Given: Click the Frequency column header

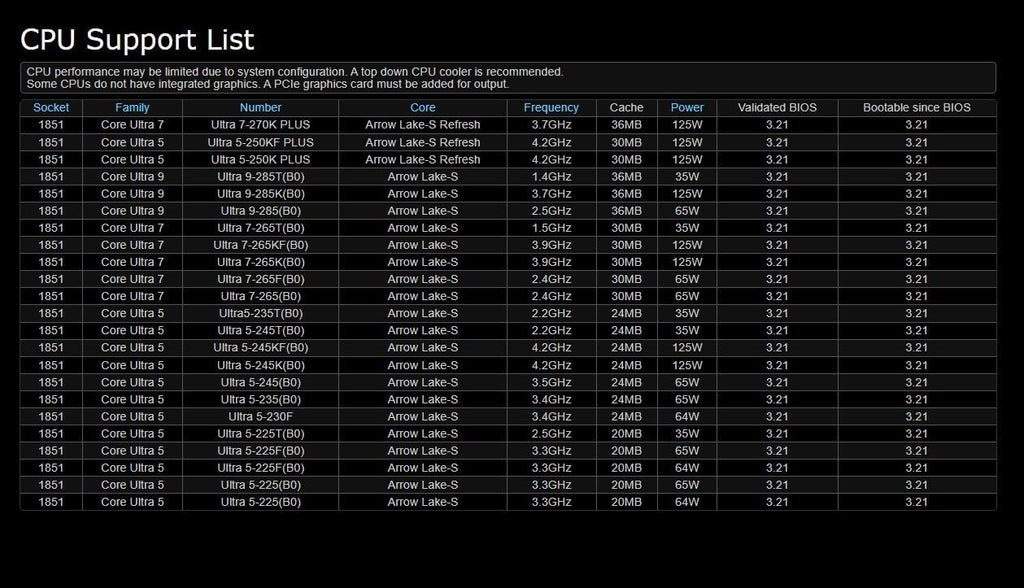Looking at the screenshot, I should [551, 108].
